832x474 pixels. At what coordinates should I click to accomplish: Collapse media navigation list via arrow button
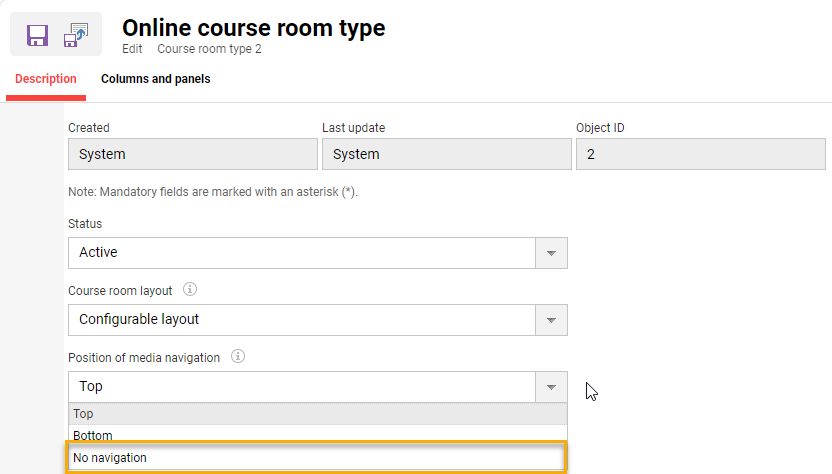pos(551,387)
